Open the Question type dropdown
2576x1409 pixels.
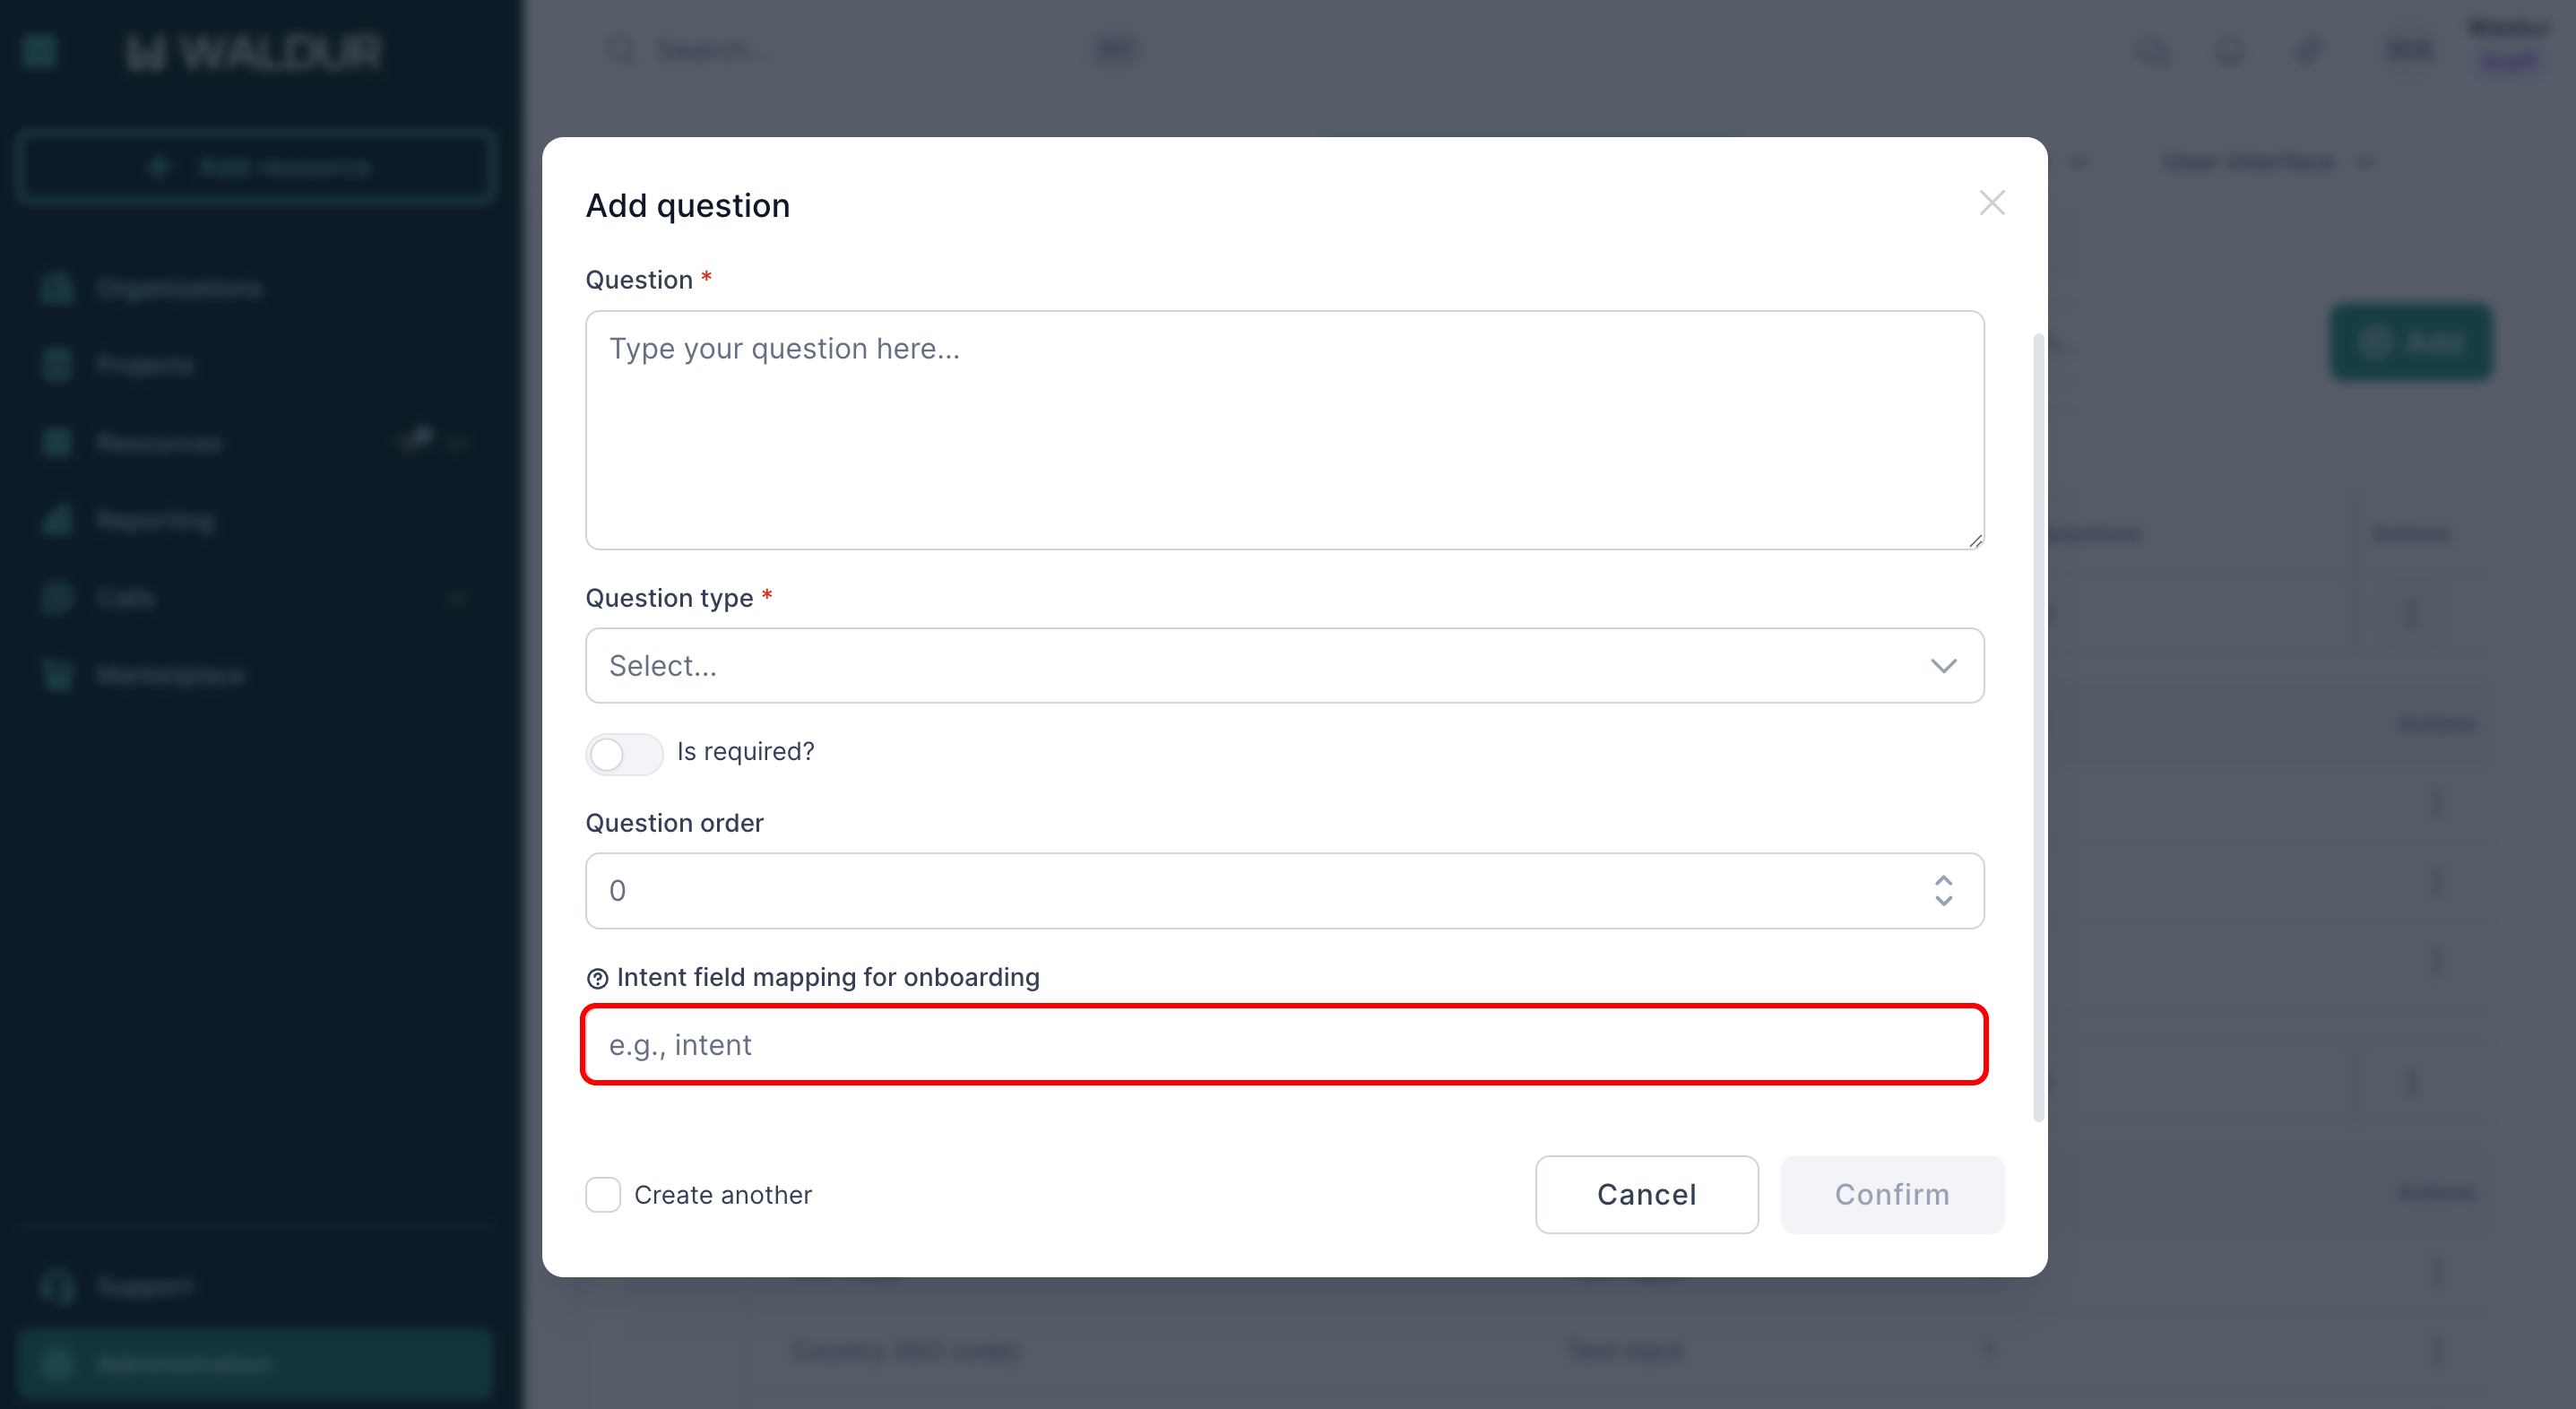(1200, 666)
